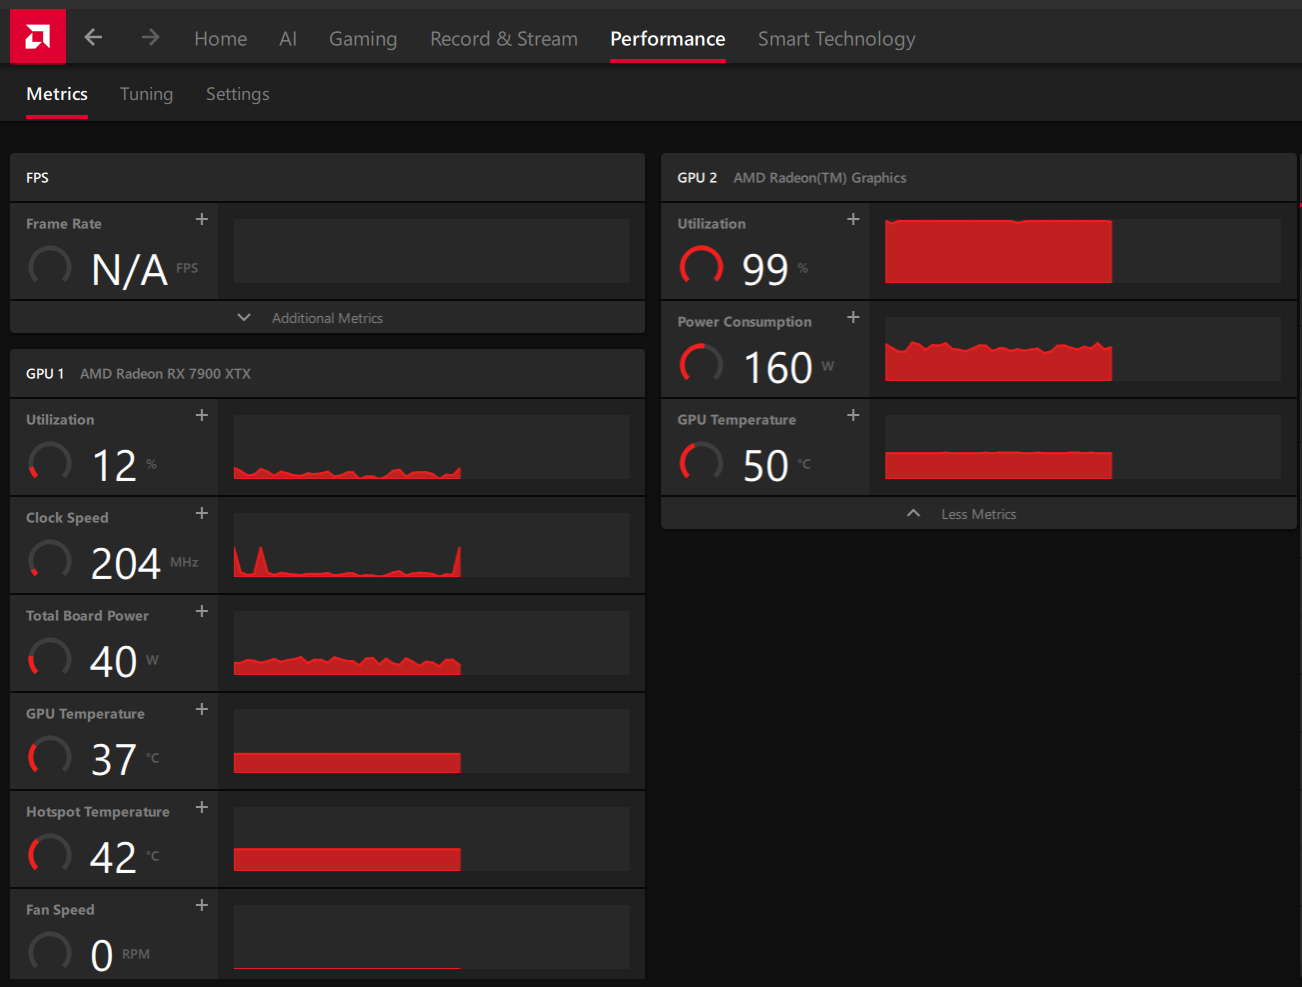The height and width of the screenshot is (987, 1302).
Task: Click the GPU 1 AMD Radeon RX 7900 XTX header
Action: tap(327, 373)
